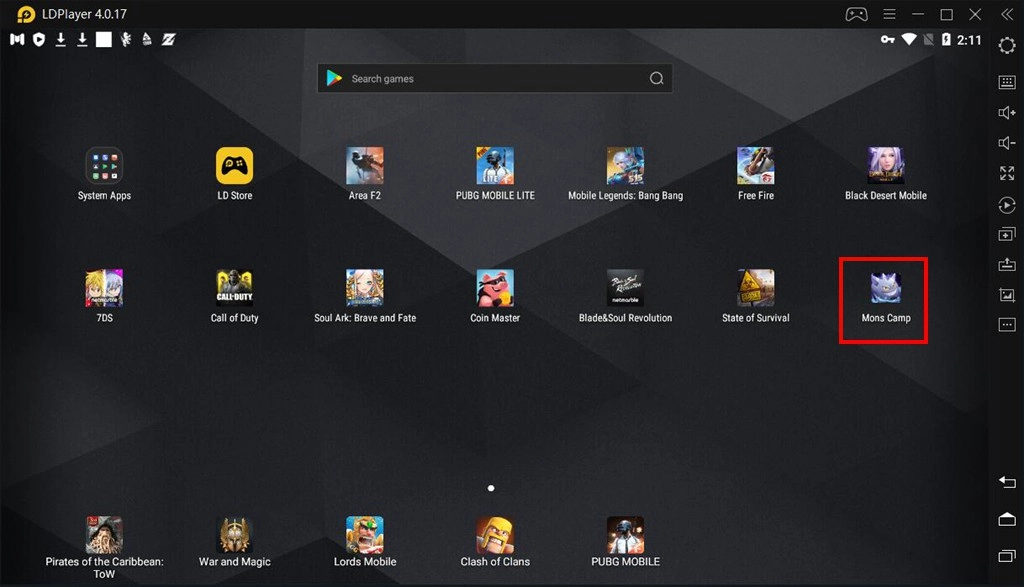This screenshot has height=587, width=1024.
Task: Expand more sidebar tools with ellipsis
Action: (x=1007, y=325)
